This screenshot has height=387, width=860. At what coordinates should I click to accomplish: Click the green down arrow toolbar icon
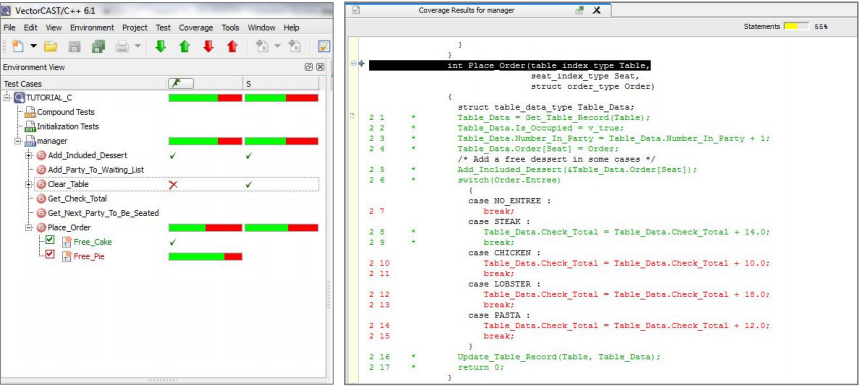point(160,47)
